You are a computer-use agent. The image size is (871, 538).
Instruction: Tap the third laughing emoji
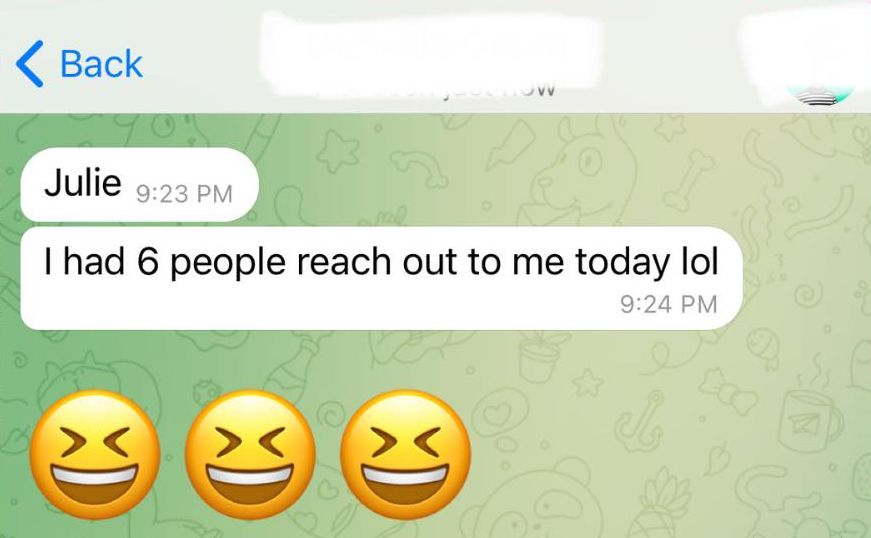tap(406, 455)
